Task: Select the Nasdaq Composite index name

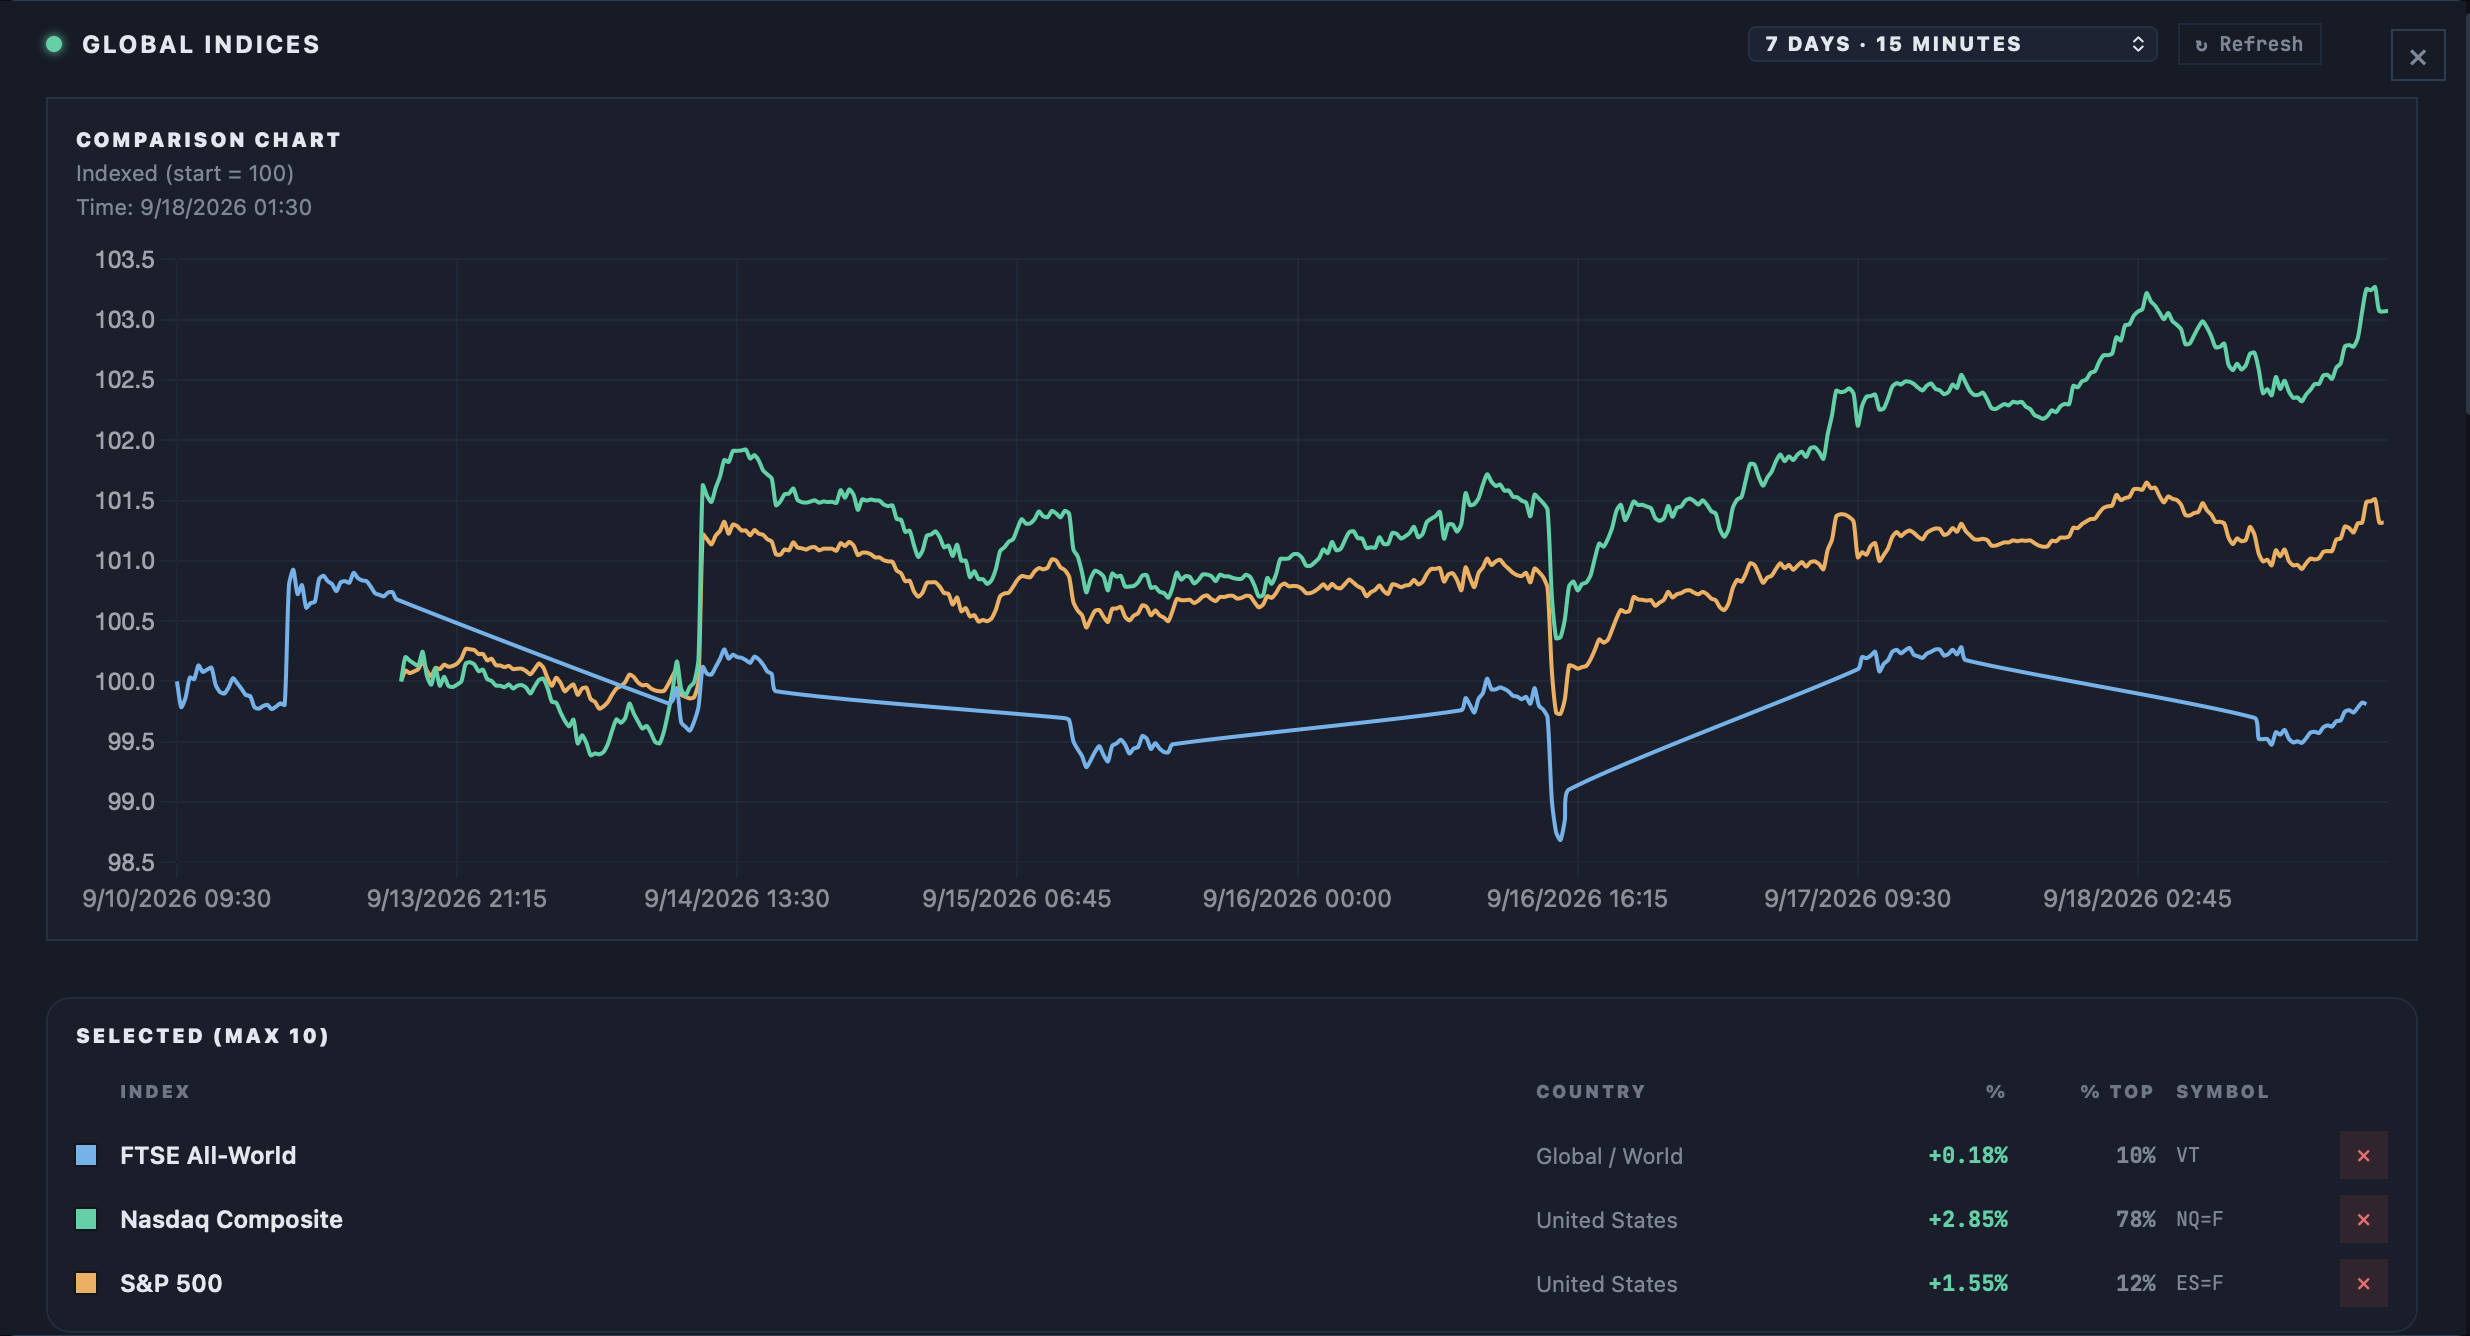Action: click(x=231, y=1220)
